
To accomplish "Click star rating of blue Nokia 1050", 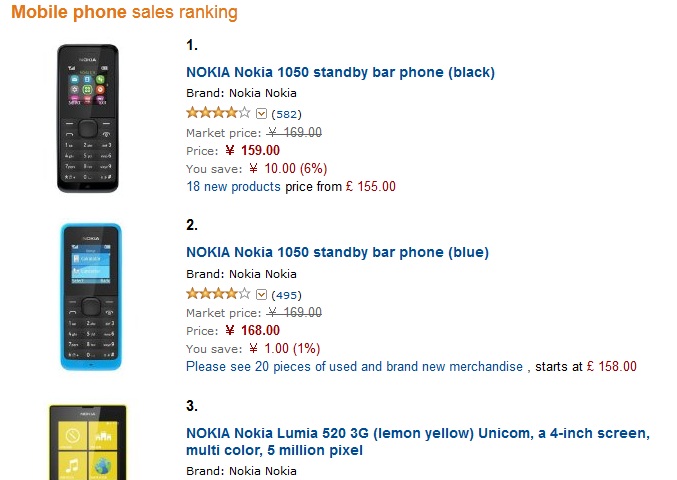I will [x=218, y=293].
